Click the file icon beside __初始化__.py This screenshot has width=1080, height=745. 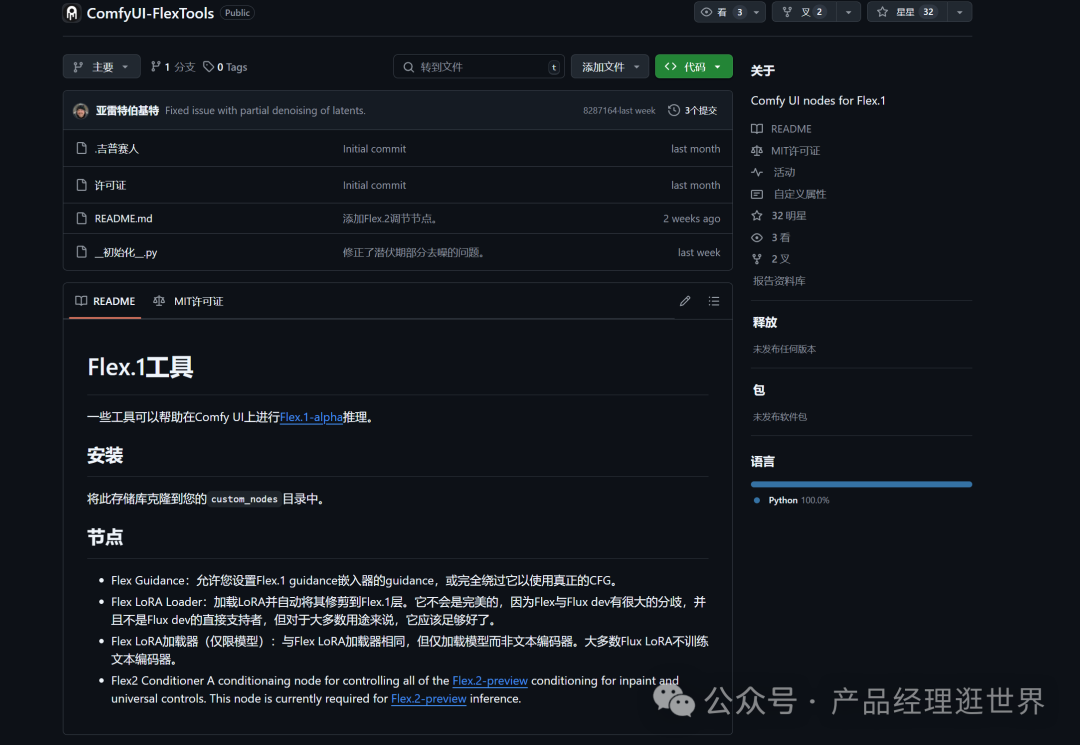81,252
